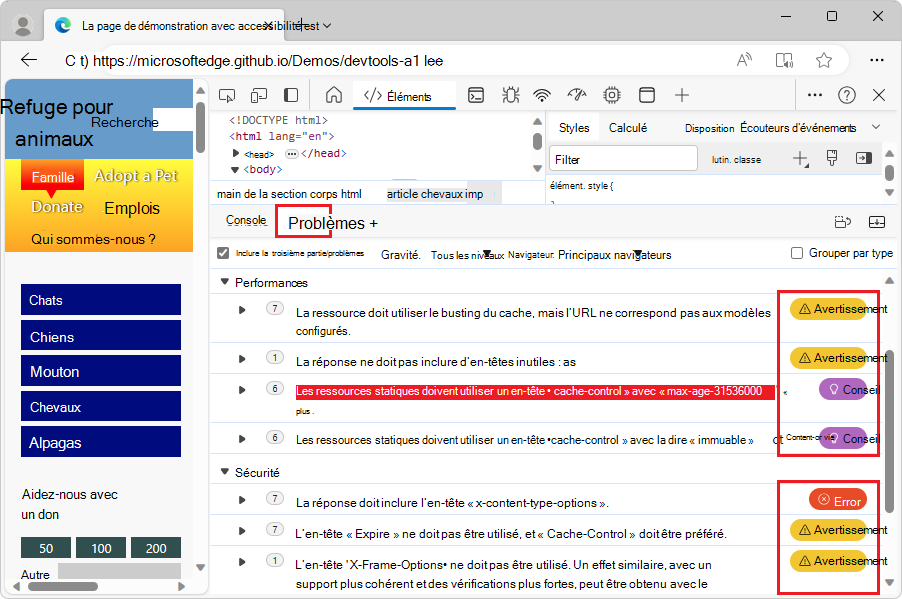Toggle the third-party issues checkbox

(x=223, y=253)
